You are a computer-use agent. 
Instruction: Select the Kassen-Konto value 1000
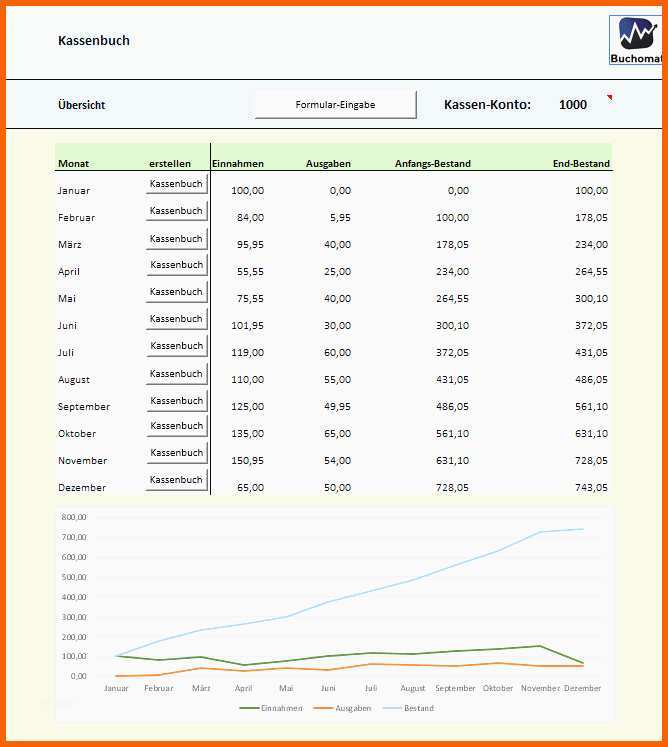coord(573,105)
